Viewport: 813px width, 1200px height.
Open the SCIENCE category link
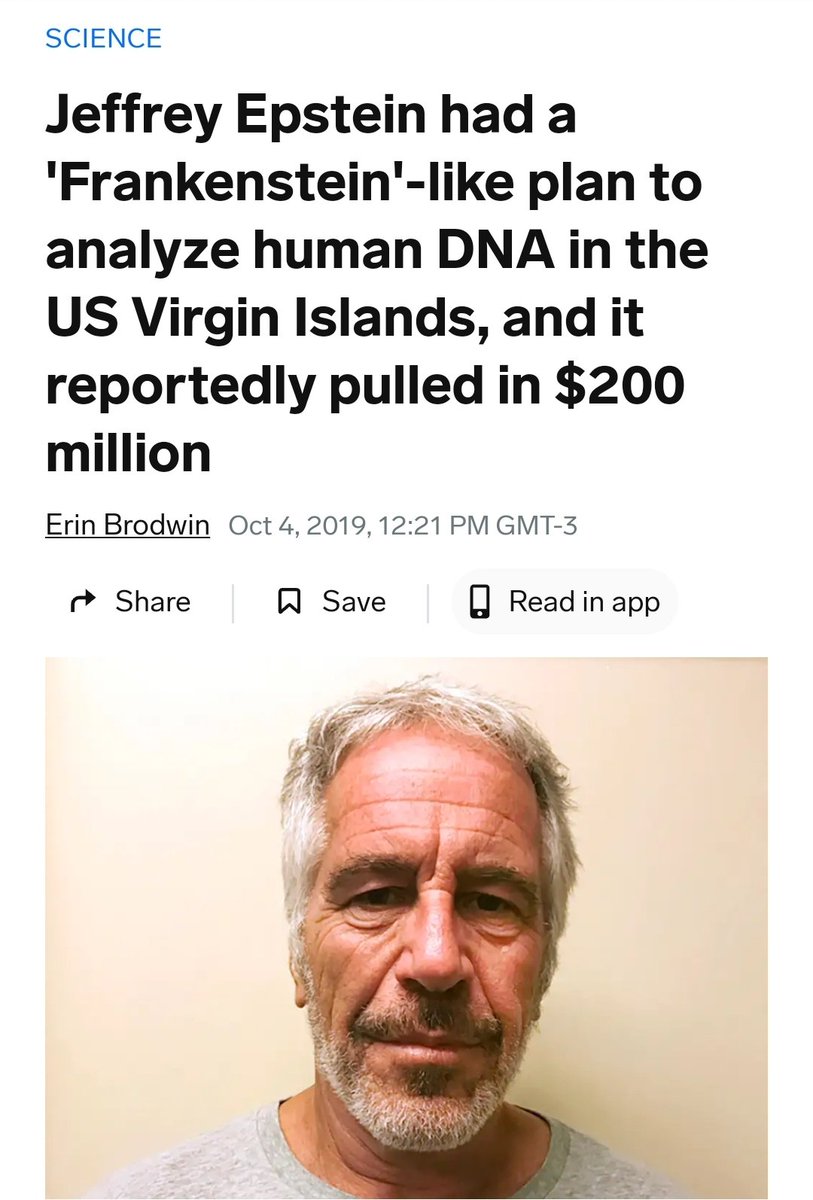pyautogui.click(x=103, y=39)
